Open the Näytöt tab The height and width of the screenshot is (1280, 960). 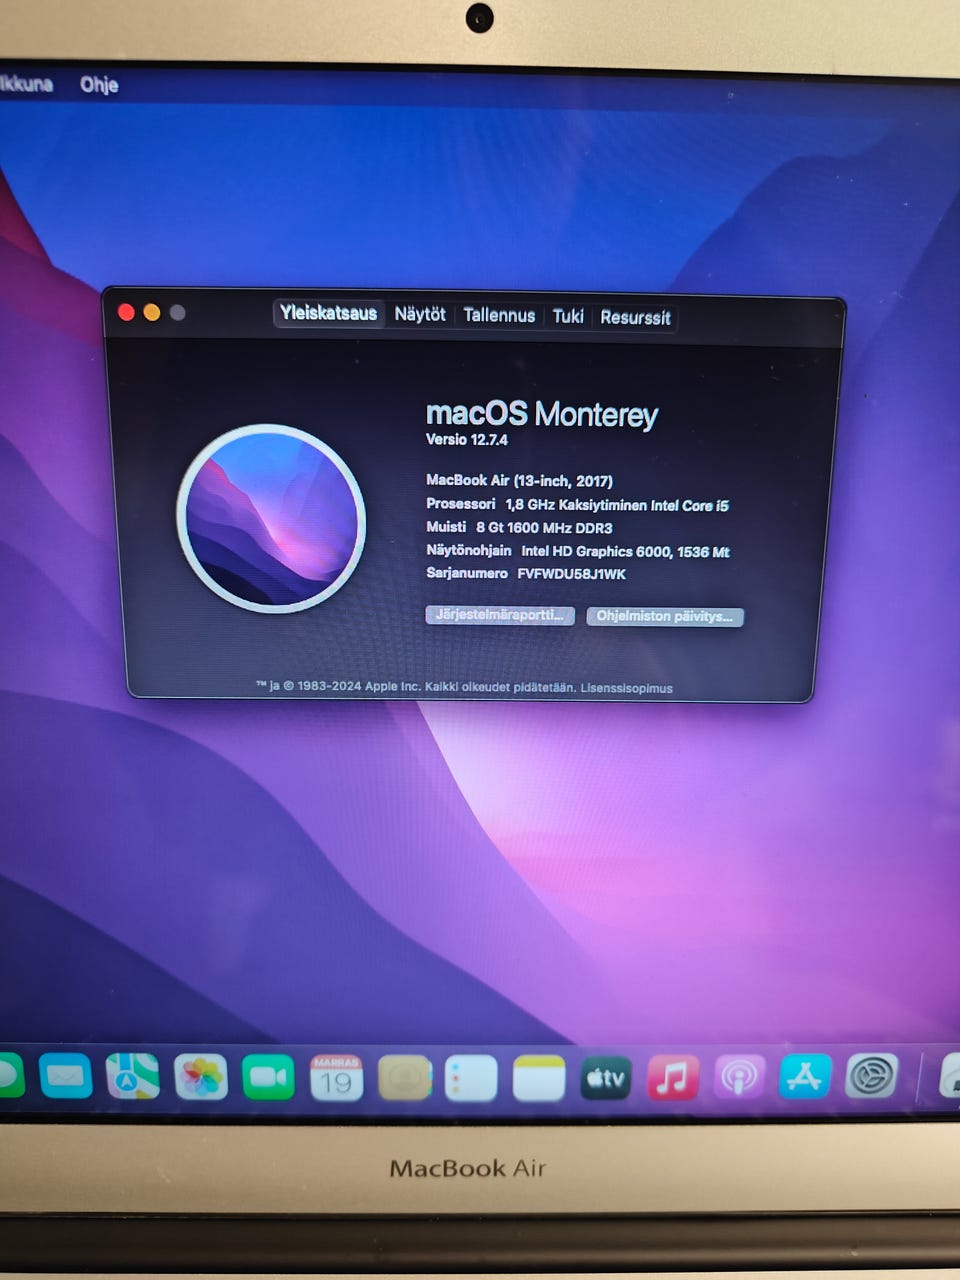coord(420,314)
